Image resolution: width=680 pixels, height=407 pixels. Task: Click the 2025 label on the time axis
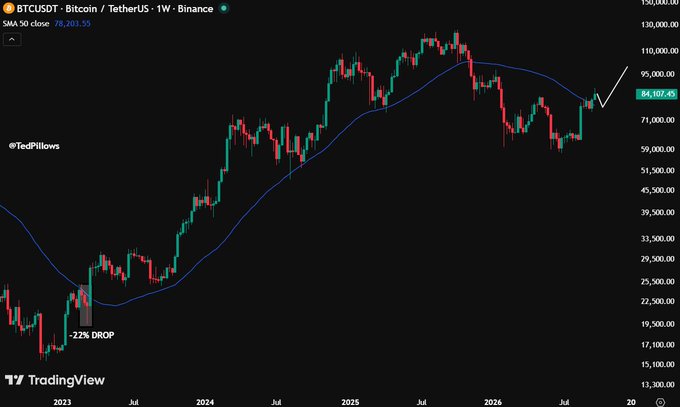(x=350, y=402)
